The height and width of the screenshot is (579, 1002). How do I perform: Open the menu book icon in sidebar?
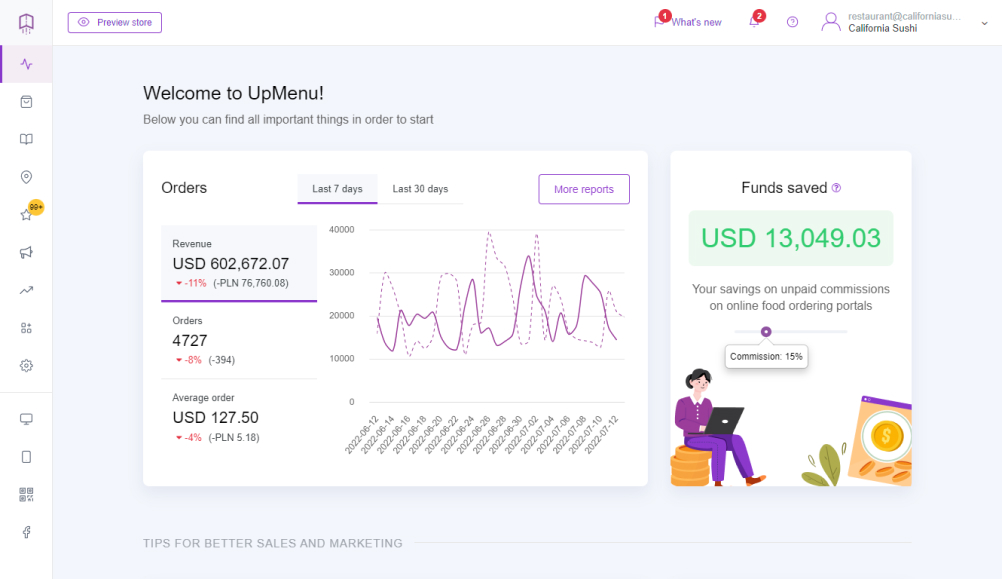click(x=26, y=139)
